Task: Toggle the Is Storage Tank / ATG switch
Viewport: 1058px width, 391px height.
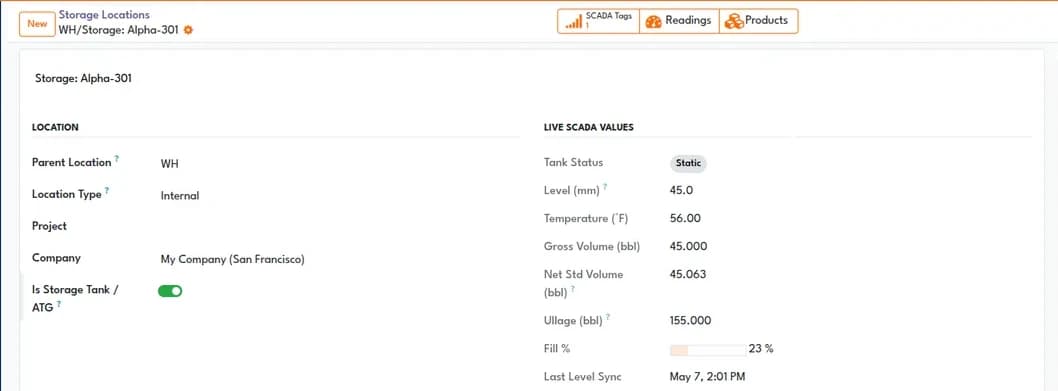Action: point(170,291)
